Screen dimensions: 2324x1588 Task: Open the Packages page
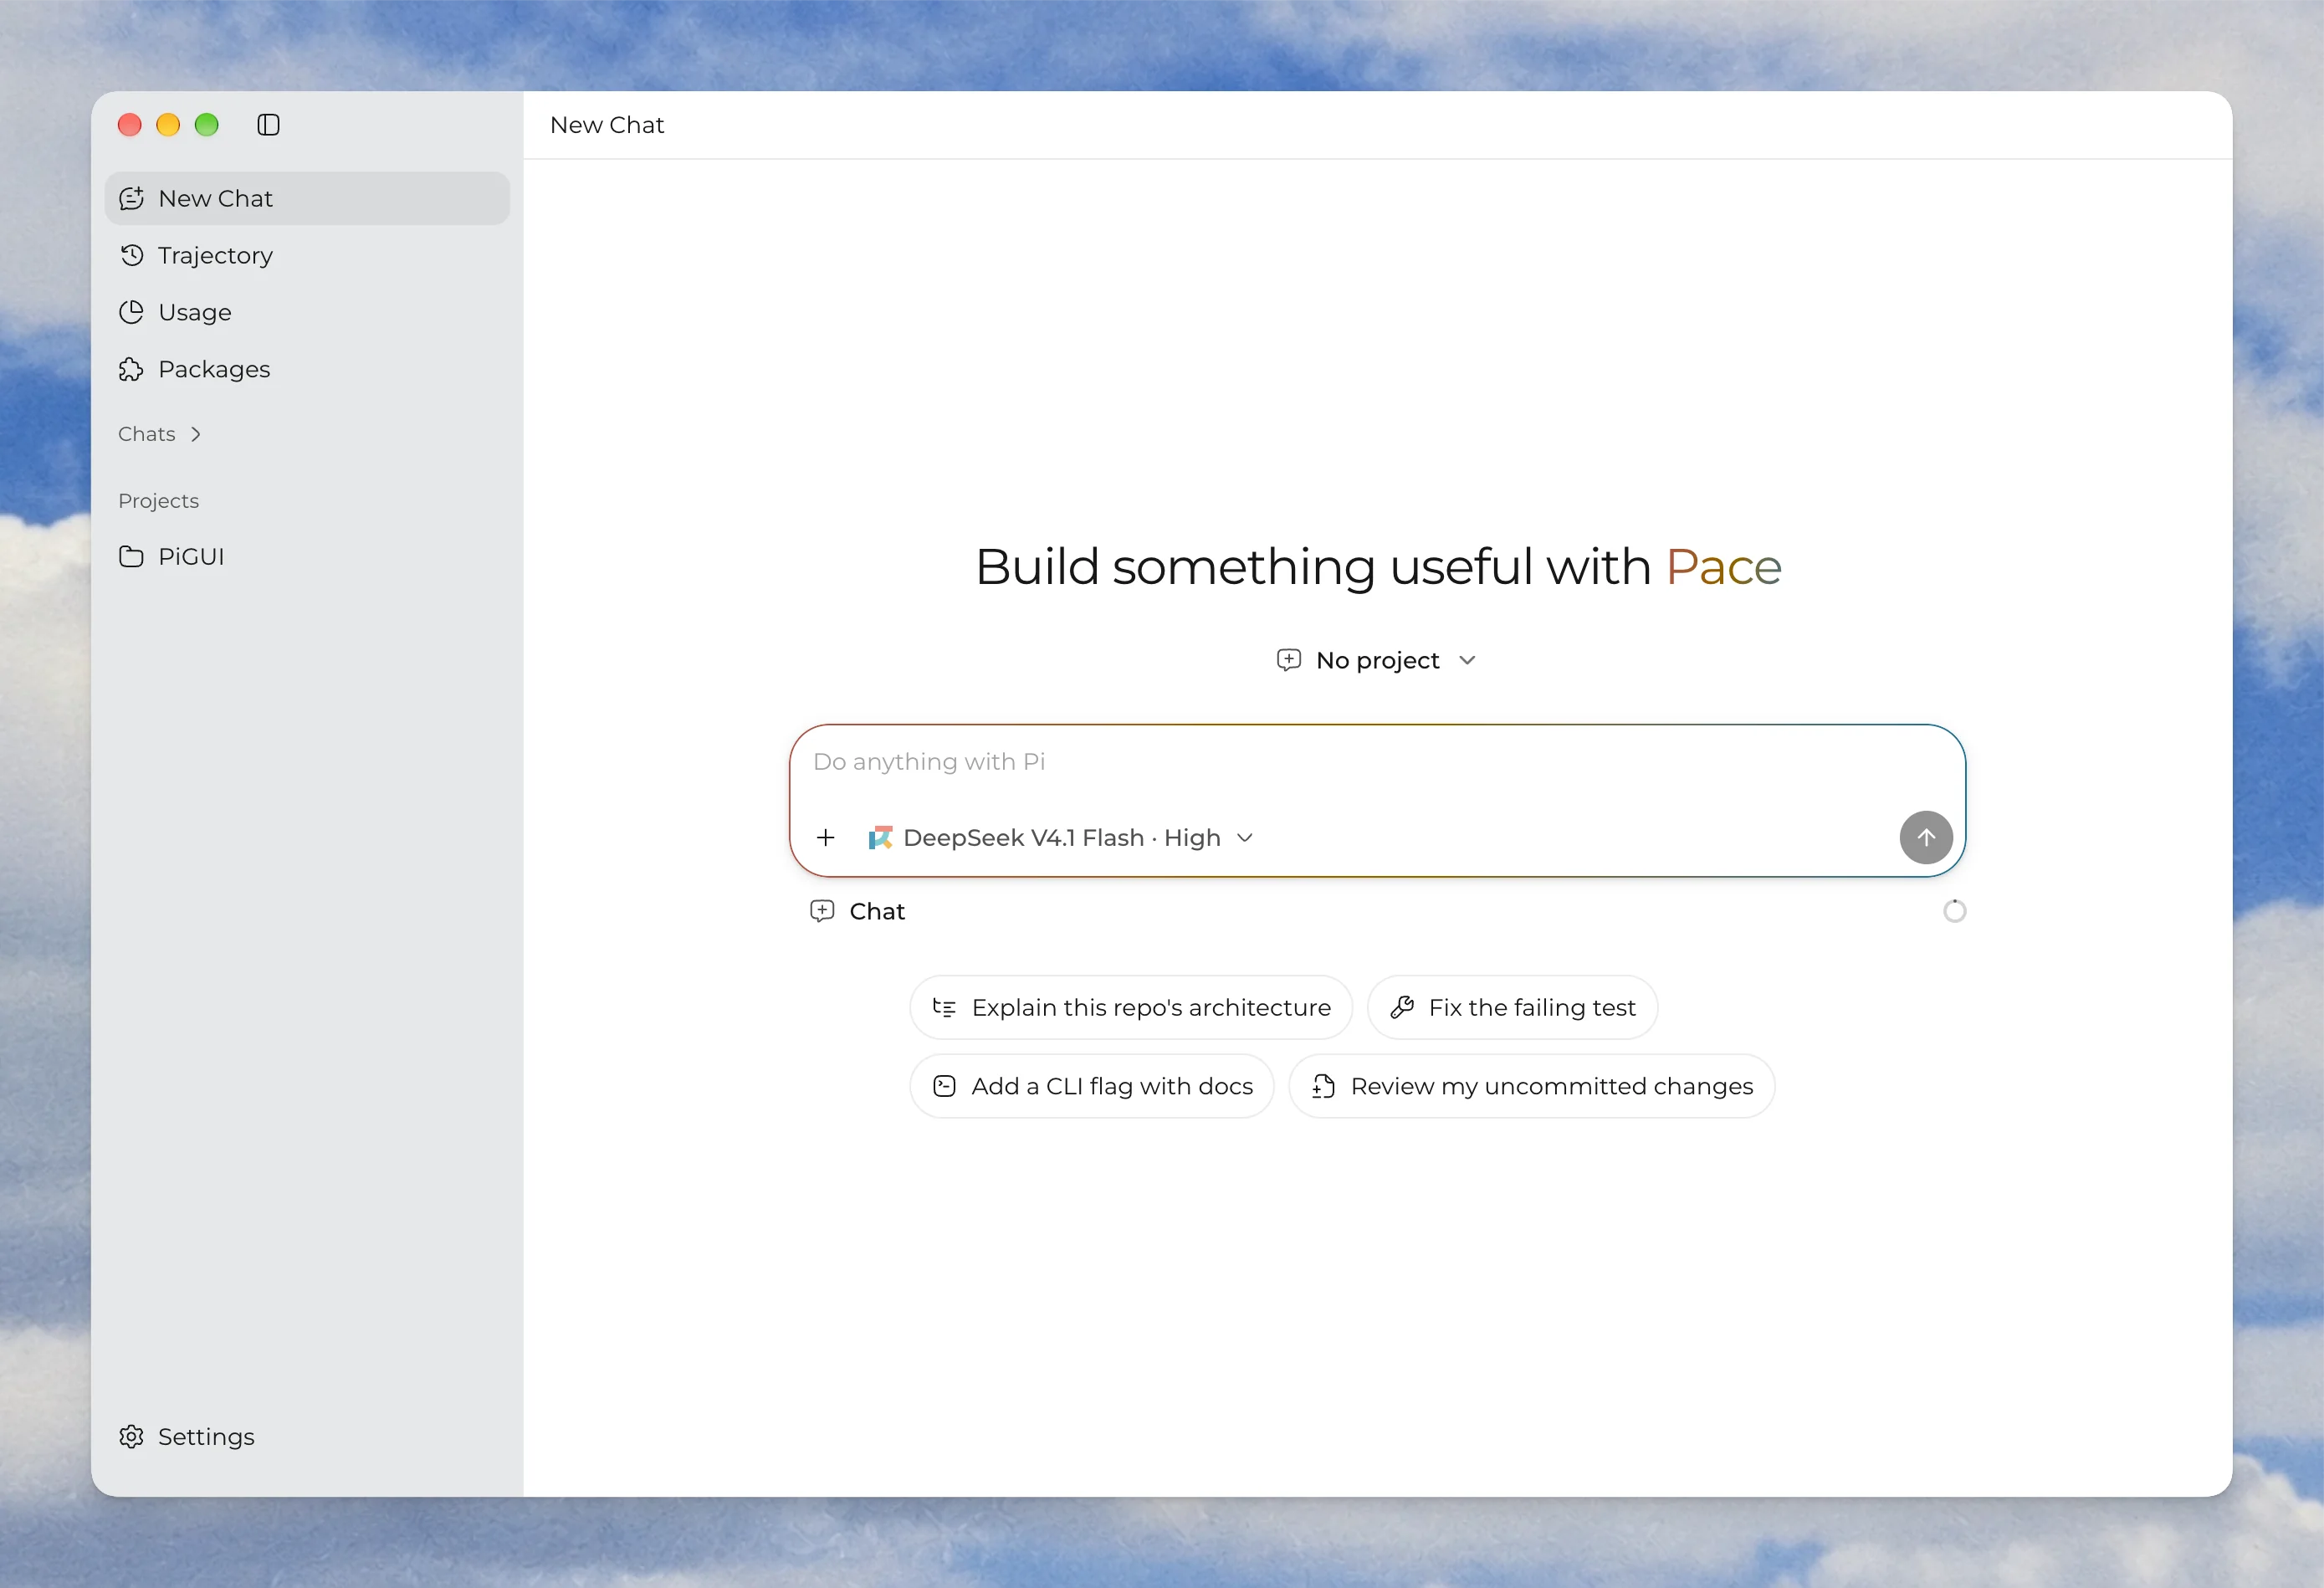coord(307,369)
